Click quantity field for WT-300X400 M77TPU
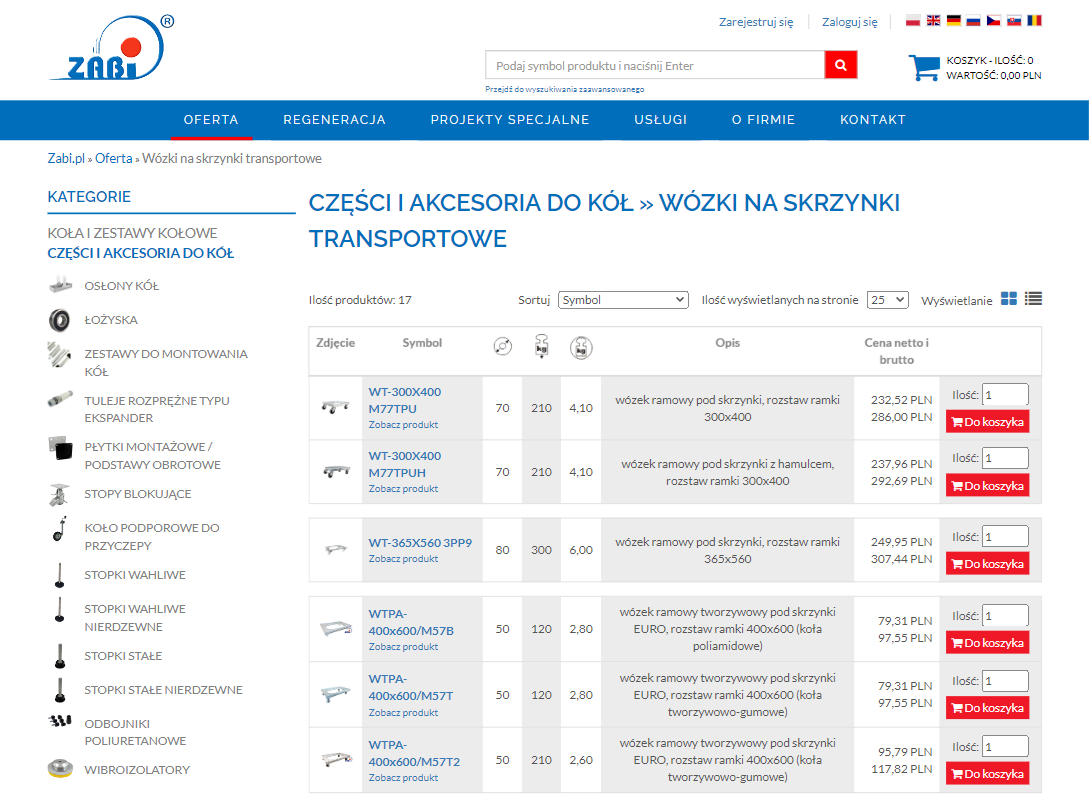1089x796 pixels. tap(1005, 395)
